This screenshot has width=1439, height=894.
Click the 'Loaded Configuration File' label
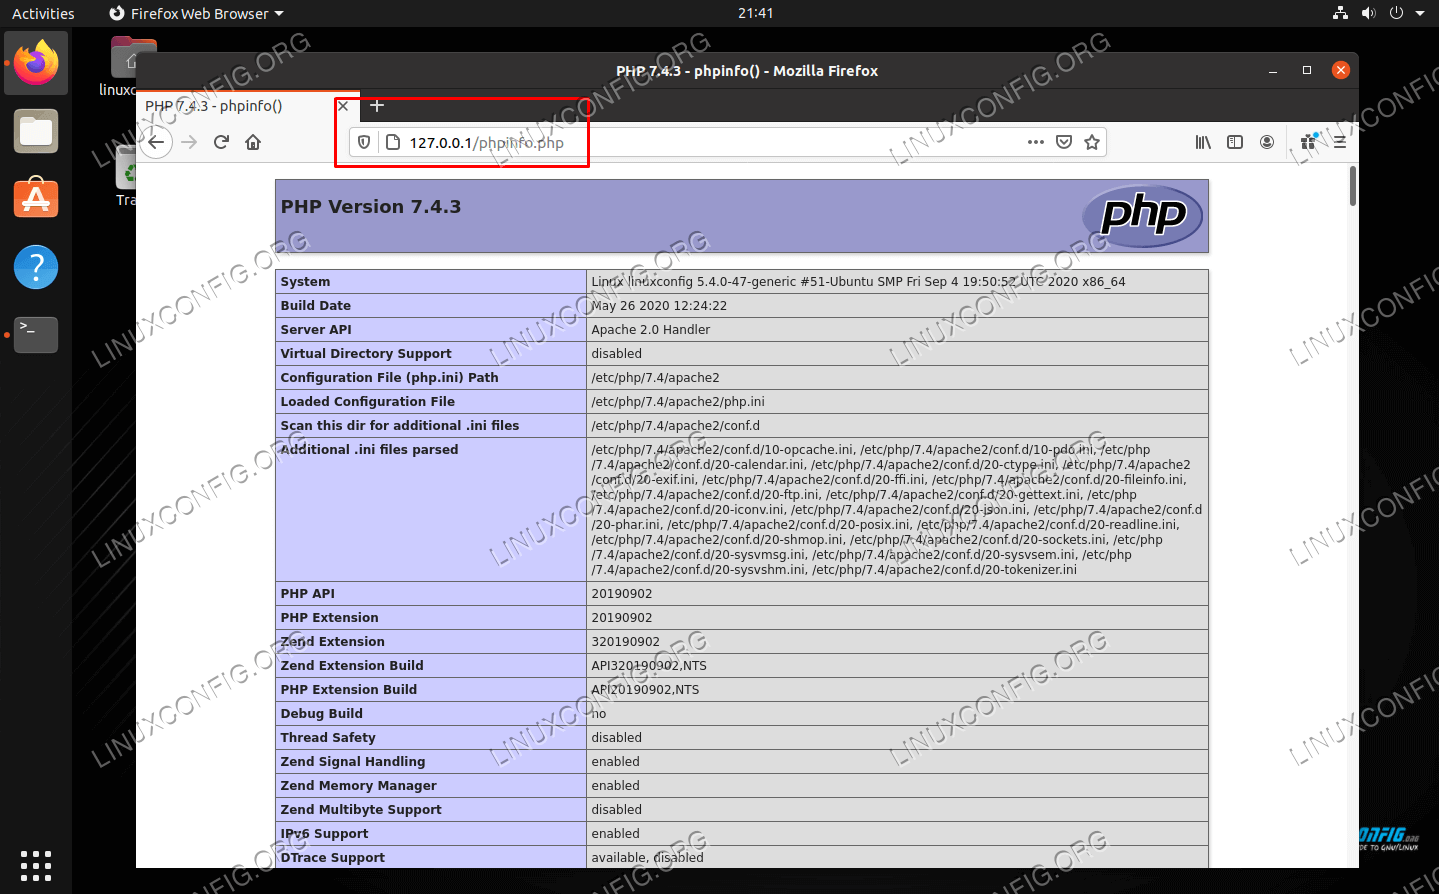(368, 401)
